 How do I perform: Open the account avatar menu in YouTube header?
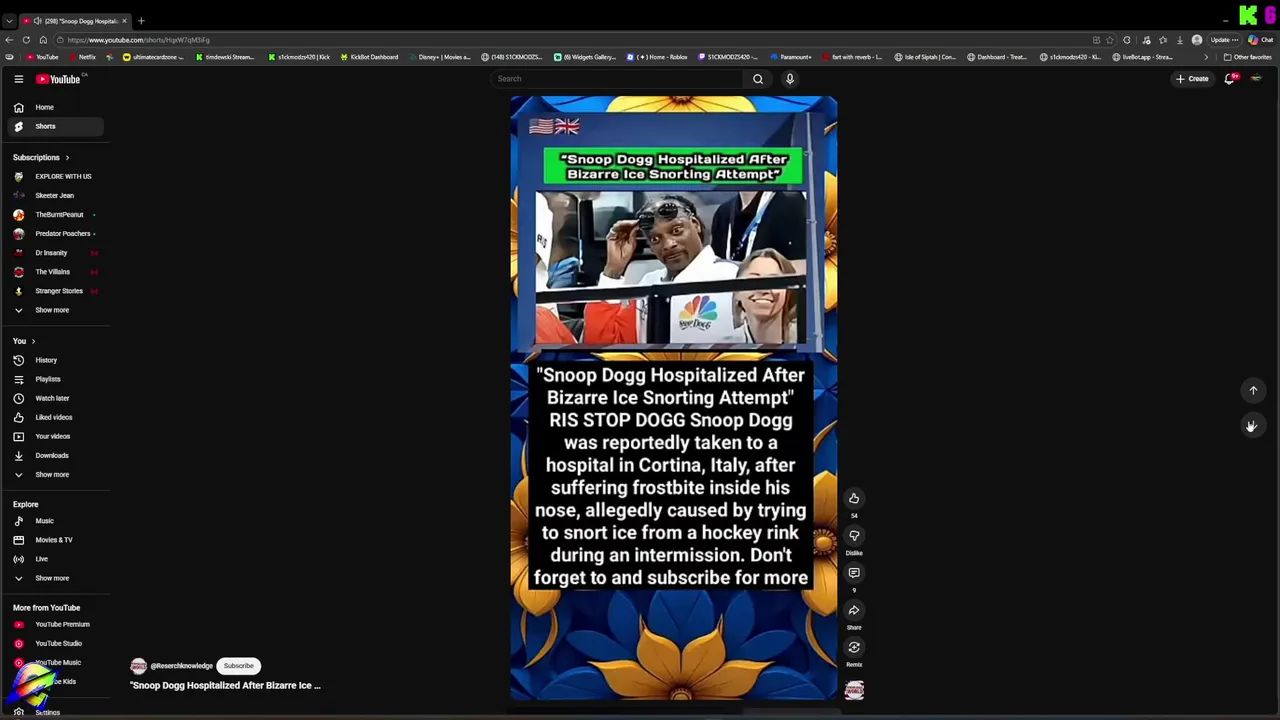click(x=1256, y=79)
